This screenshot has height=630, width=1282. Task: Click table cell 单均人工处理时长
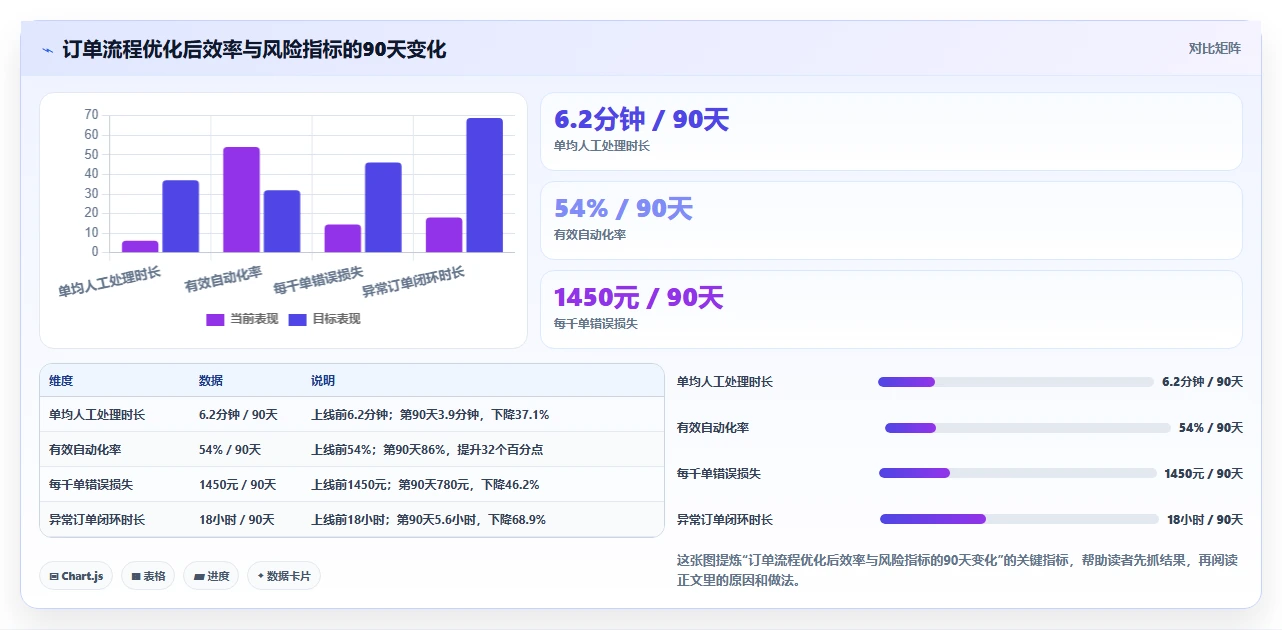[x=97, y=414]
